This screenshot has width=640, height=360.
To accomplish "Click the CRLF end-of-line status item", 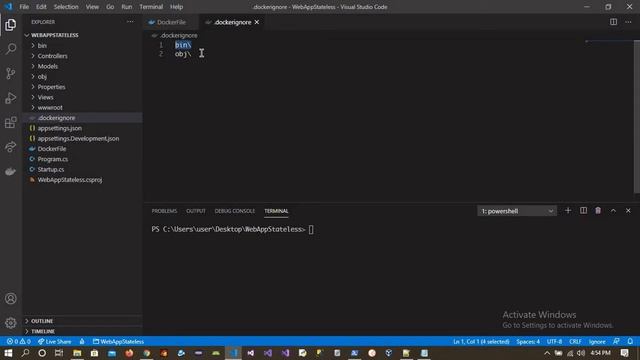I will pos(575,341).
